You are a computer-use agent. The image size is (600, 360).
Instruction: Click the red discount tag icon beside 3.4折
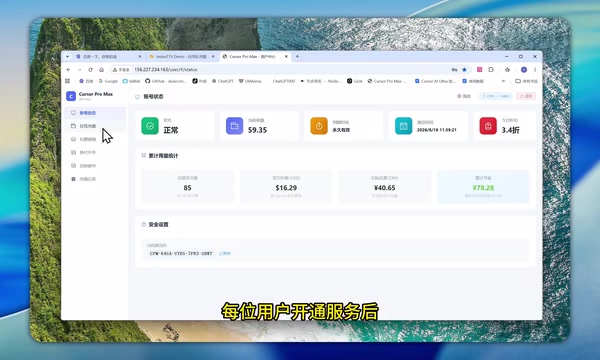click(x=488, y=126)
